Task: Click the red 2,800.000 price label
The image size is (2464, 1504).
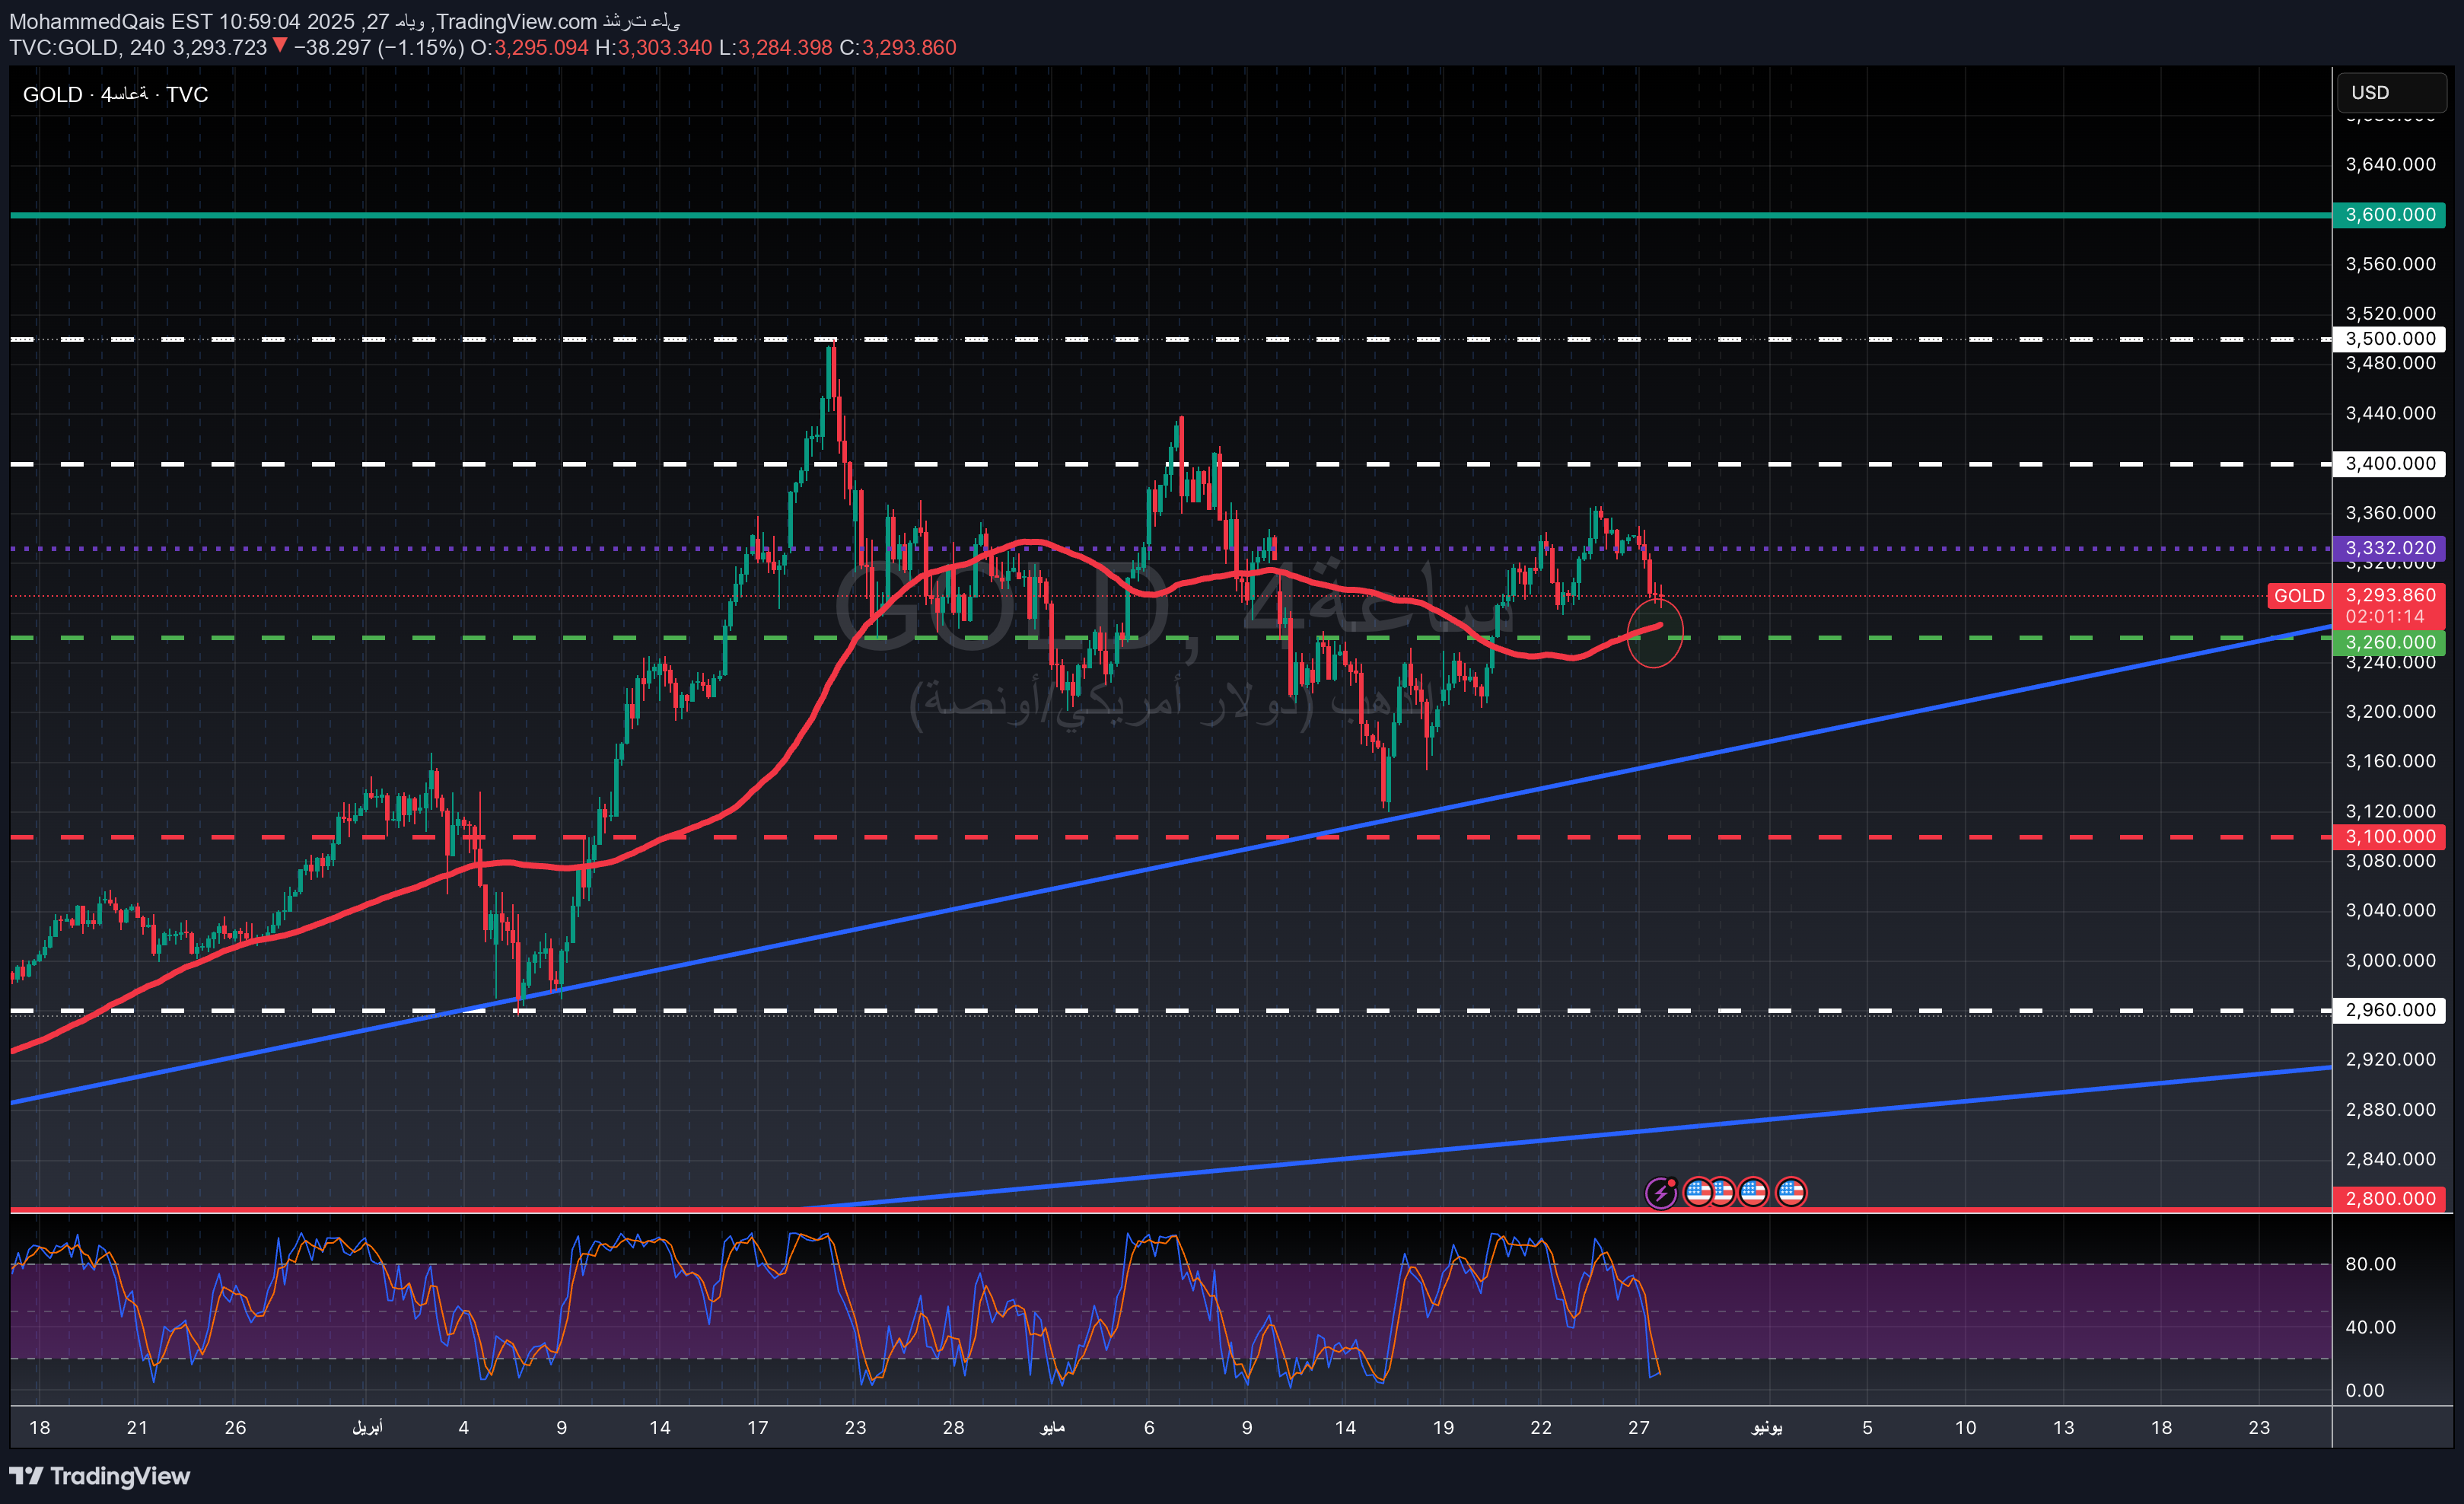Action: click(x=2390, y=1198)
